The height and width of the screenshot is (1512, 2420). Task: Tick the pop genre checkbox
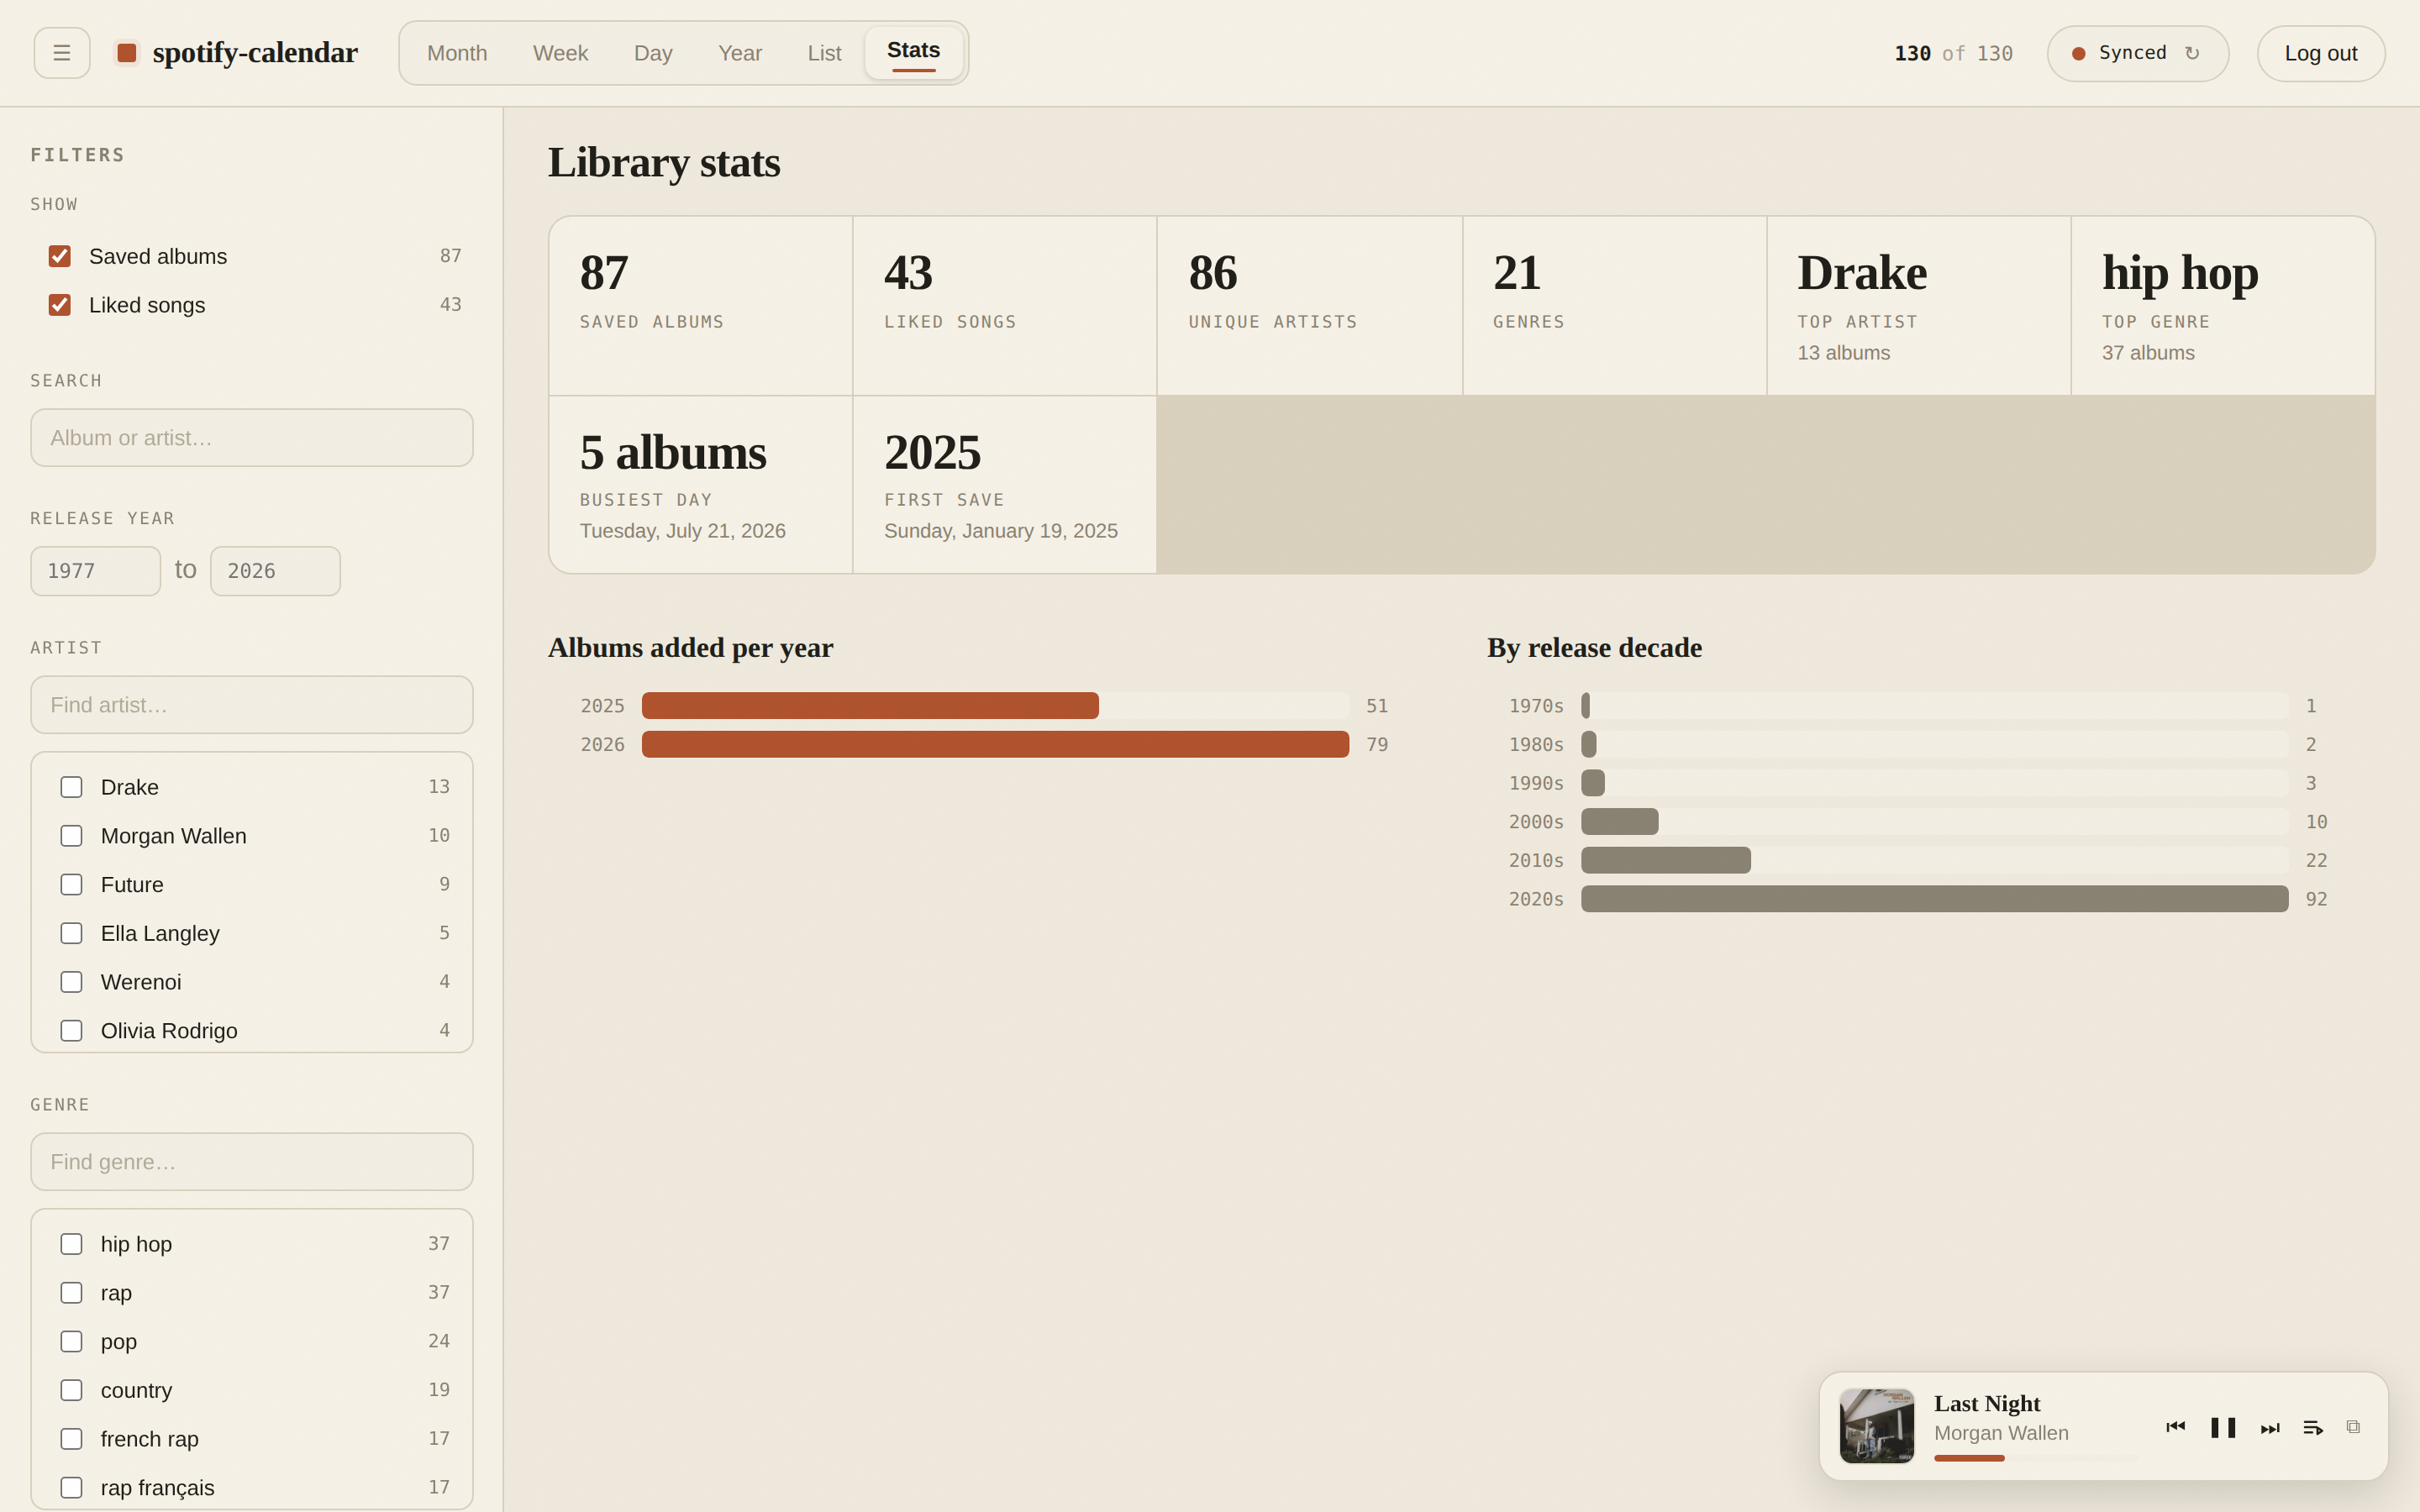[71, 1341]
